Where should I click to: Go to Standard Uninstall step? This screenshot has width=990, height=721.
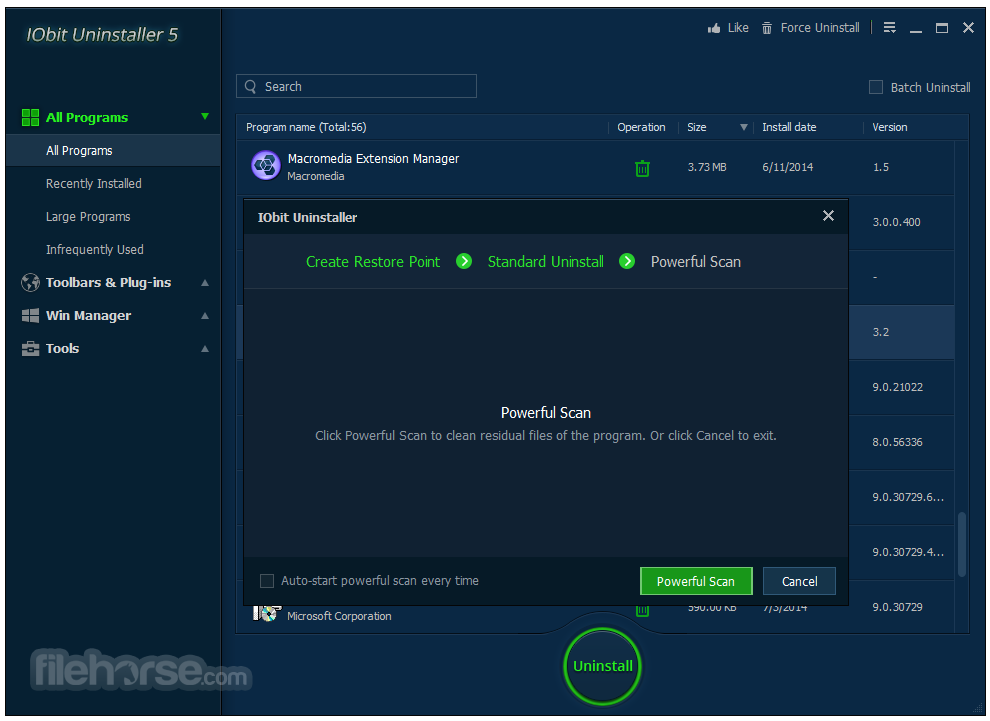546,262
